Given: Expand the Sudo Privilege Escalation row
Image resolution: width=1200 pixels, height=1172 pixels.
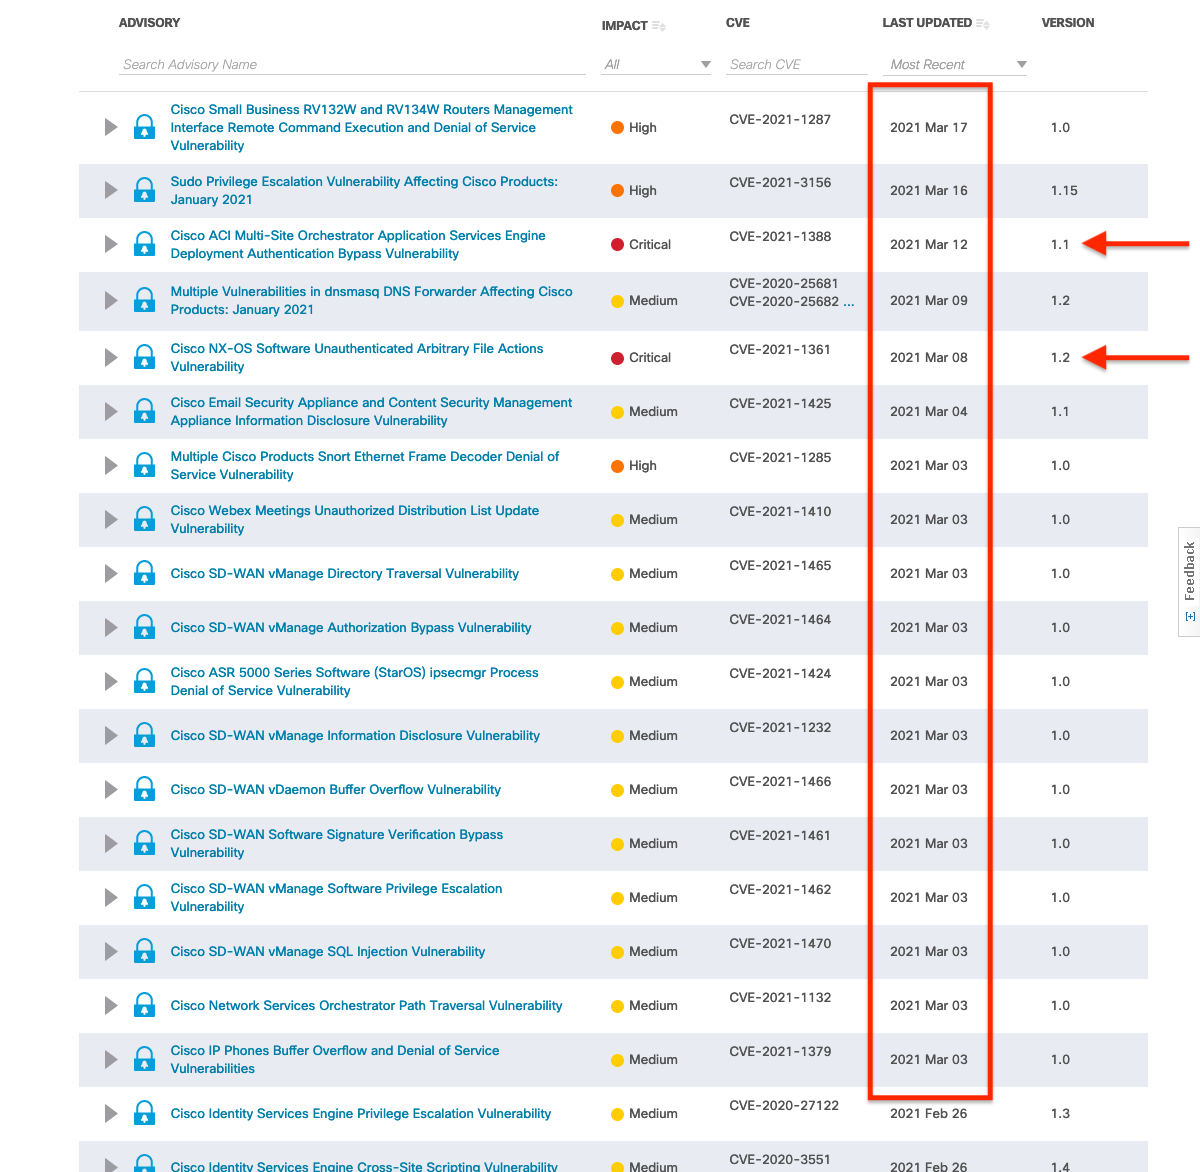Looking at the screenshot, I should pyautogui.click(x=111, y=190).
